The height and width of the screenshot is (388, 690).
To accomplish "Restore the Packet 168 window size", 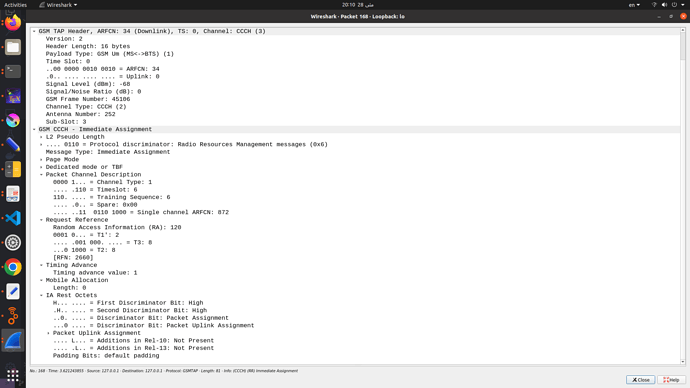I will (x=671, y=16).
